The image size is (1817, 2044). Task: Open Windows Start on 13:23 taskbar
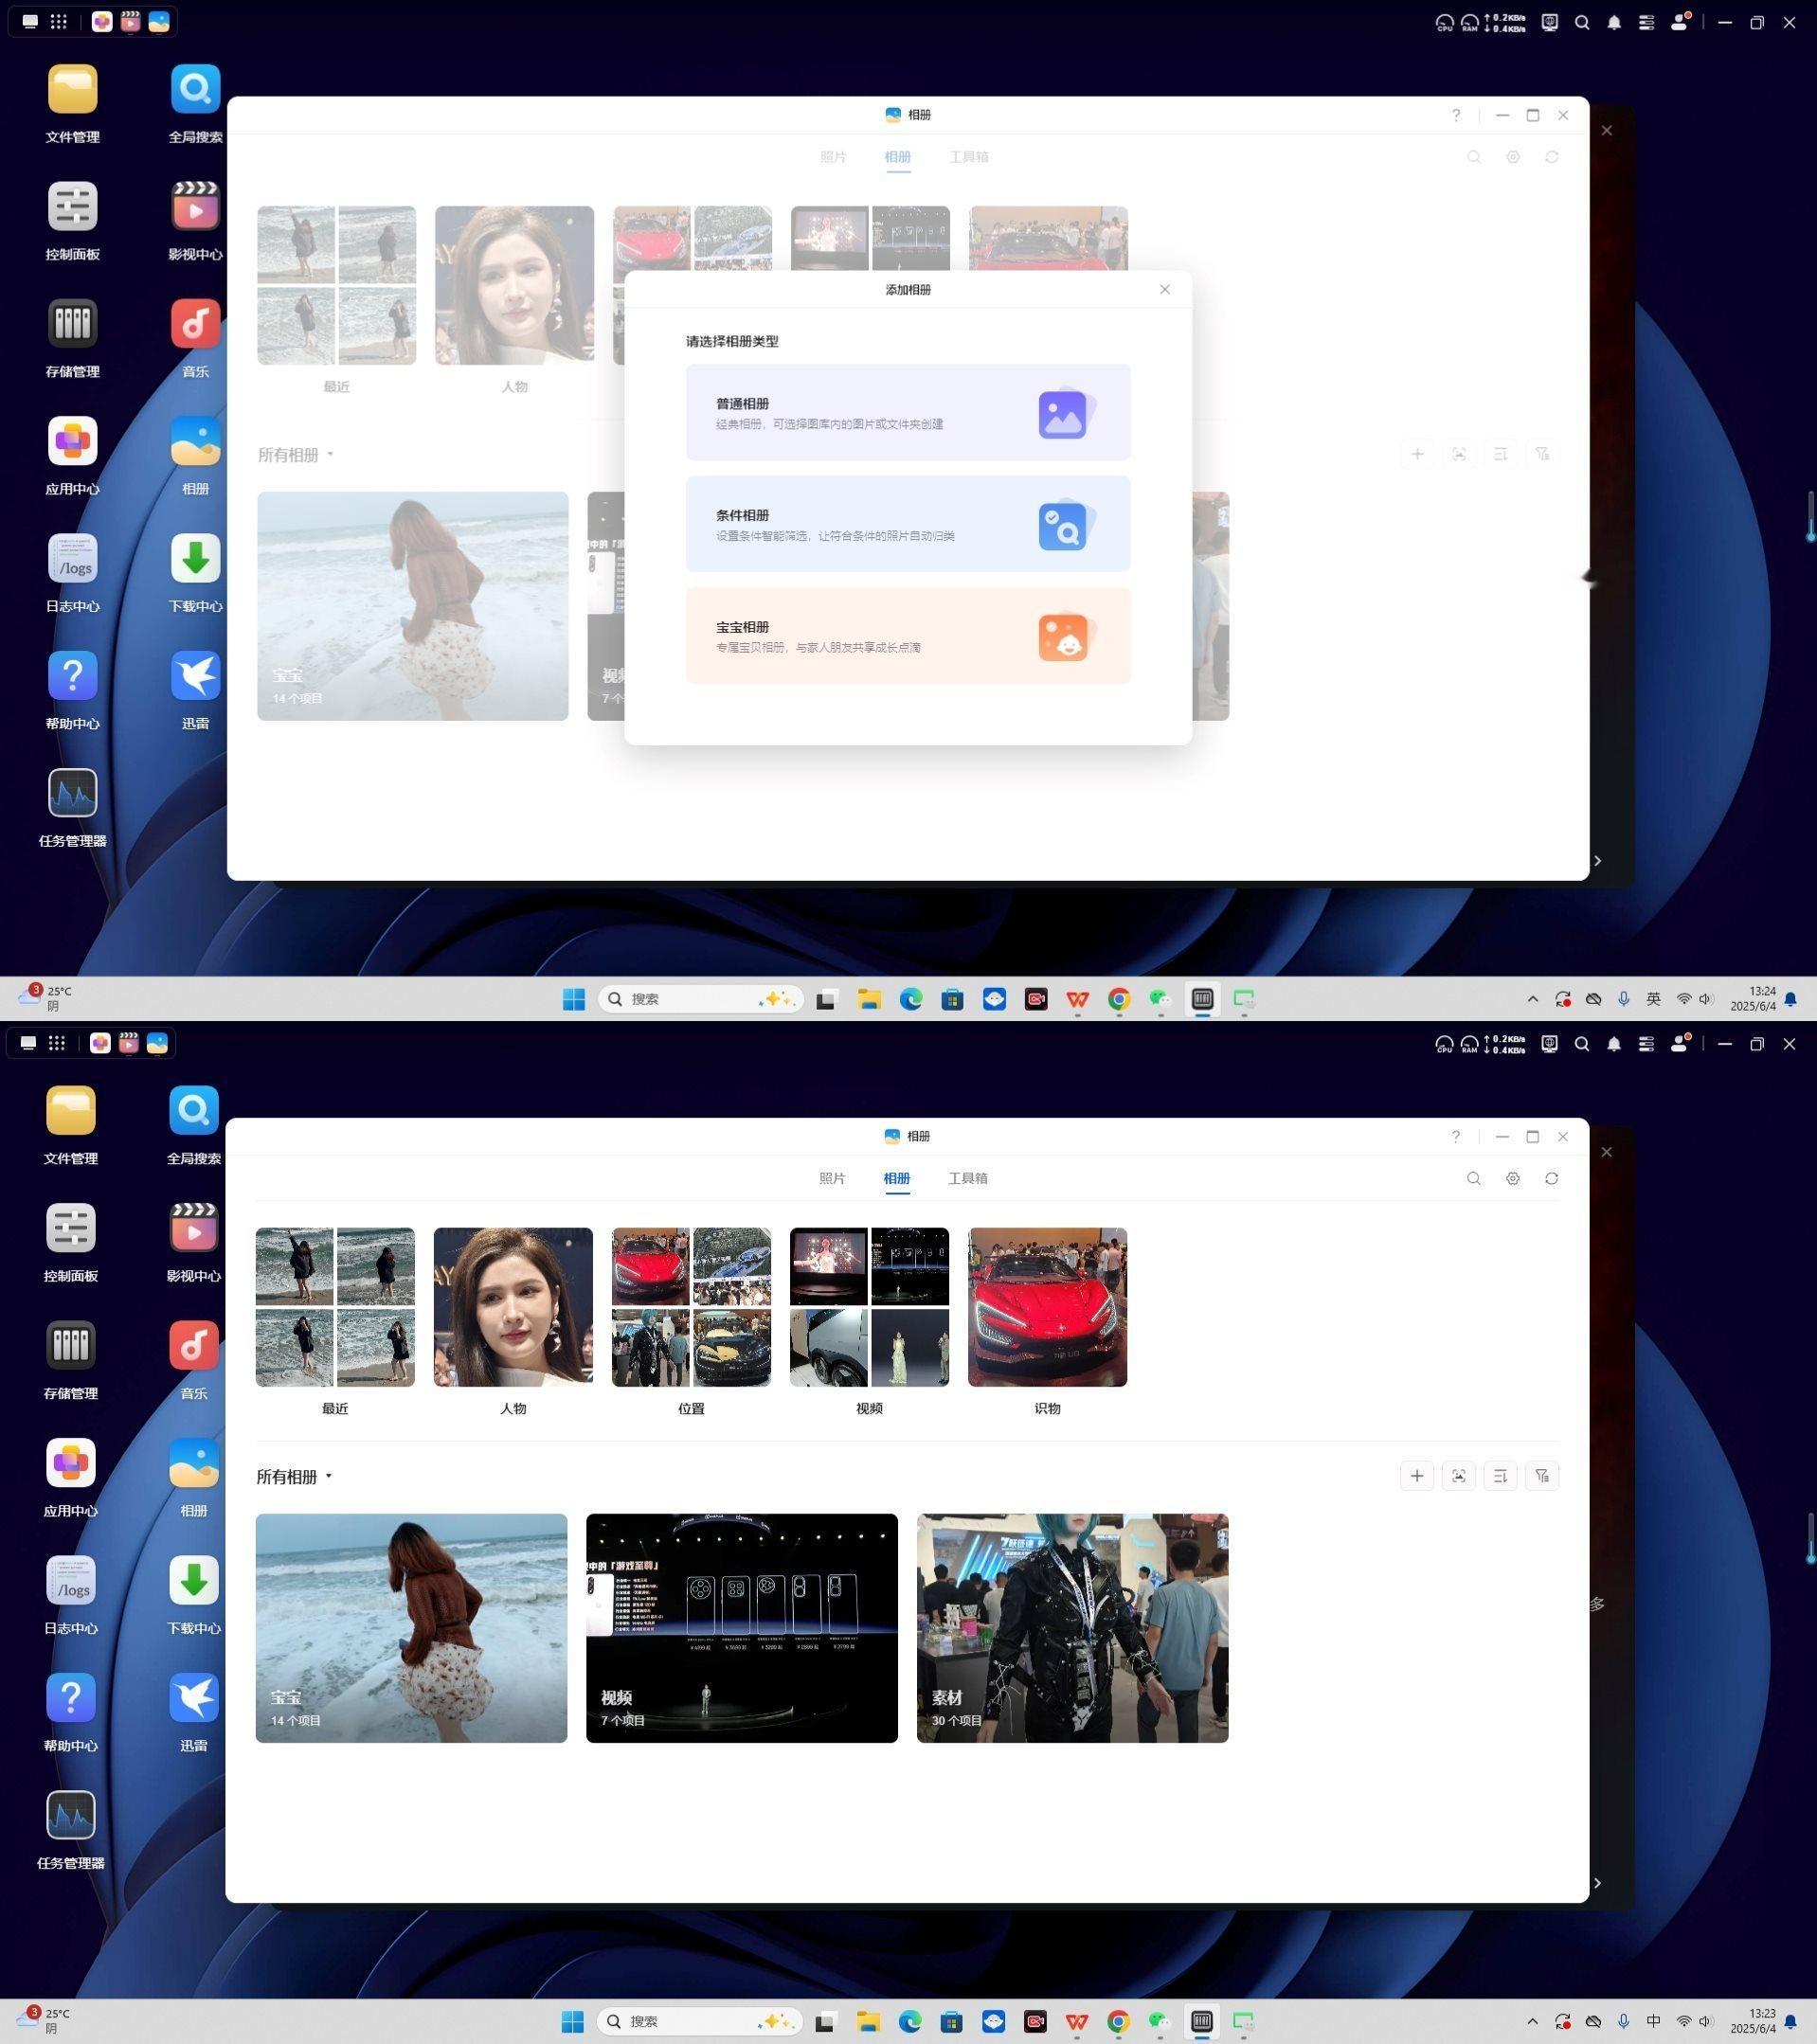click(573, 2022)
